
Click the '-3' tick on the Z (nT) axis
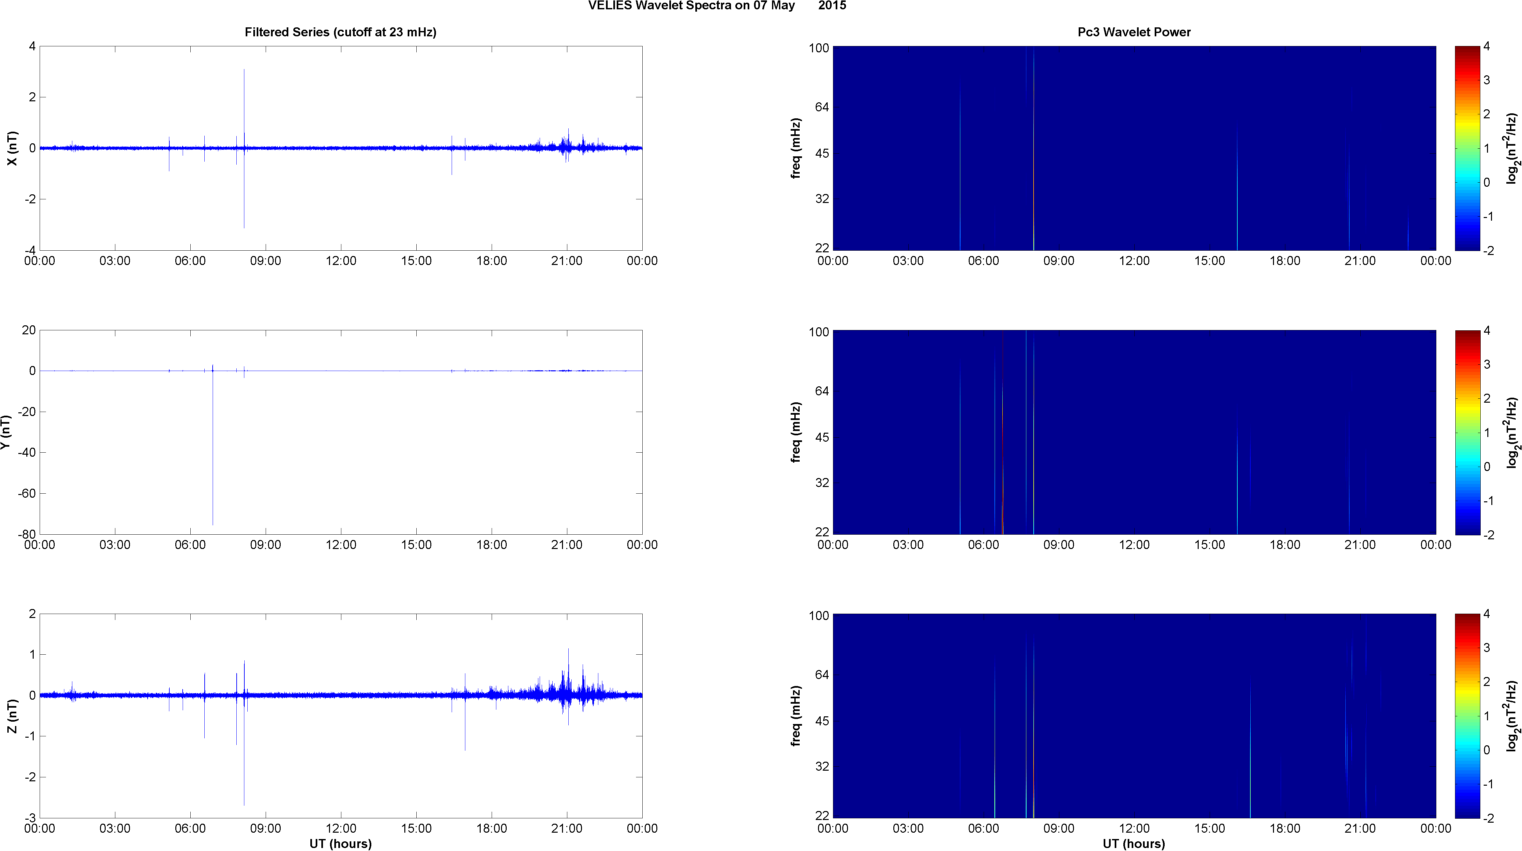click(x=31, y=818)
